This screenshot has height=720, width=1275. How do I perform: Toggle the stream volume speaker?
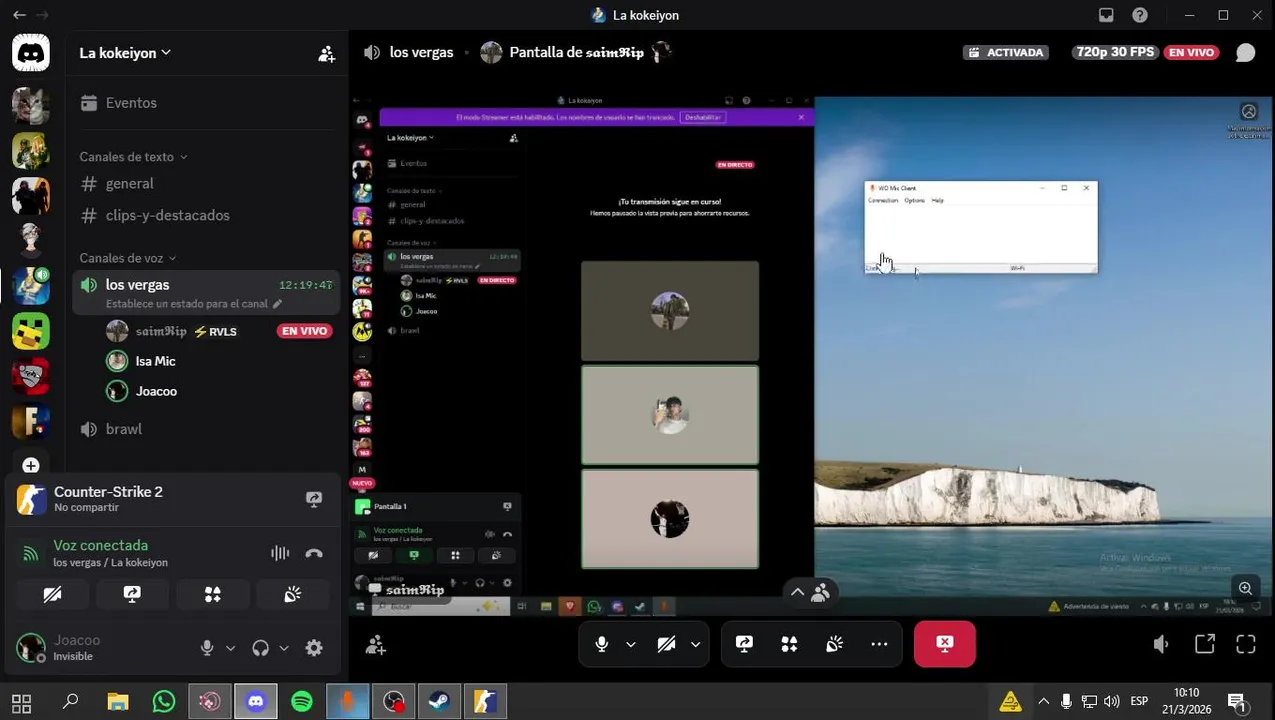click(x=1161, y=645)
